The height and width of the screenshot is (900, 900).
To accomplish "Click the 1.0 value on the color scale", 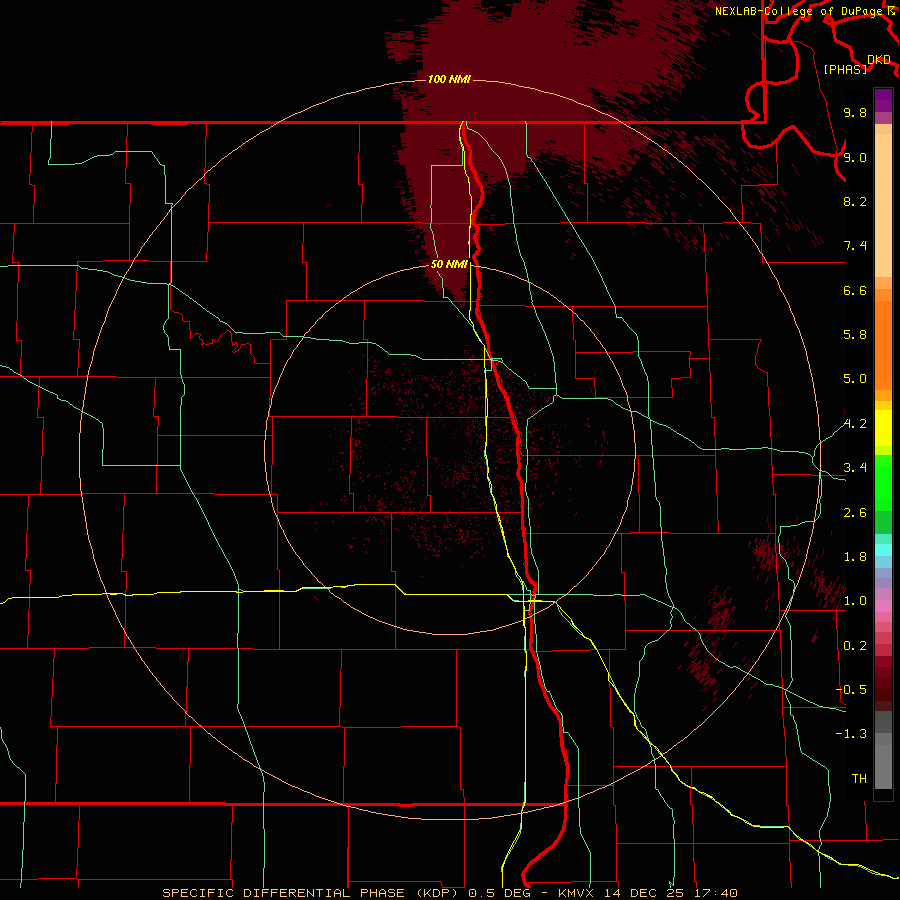I will tap(855, 601).
